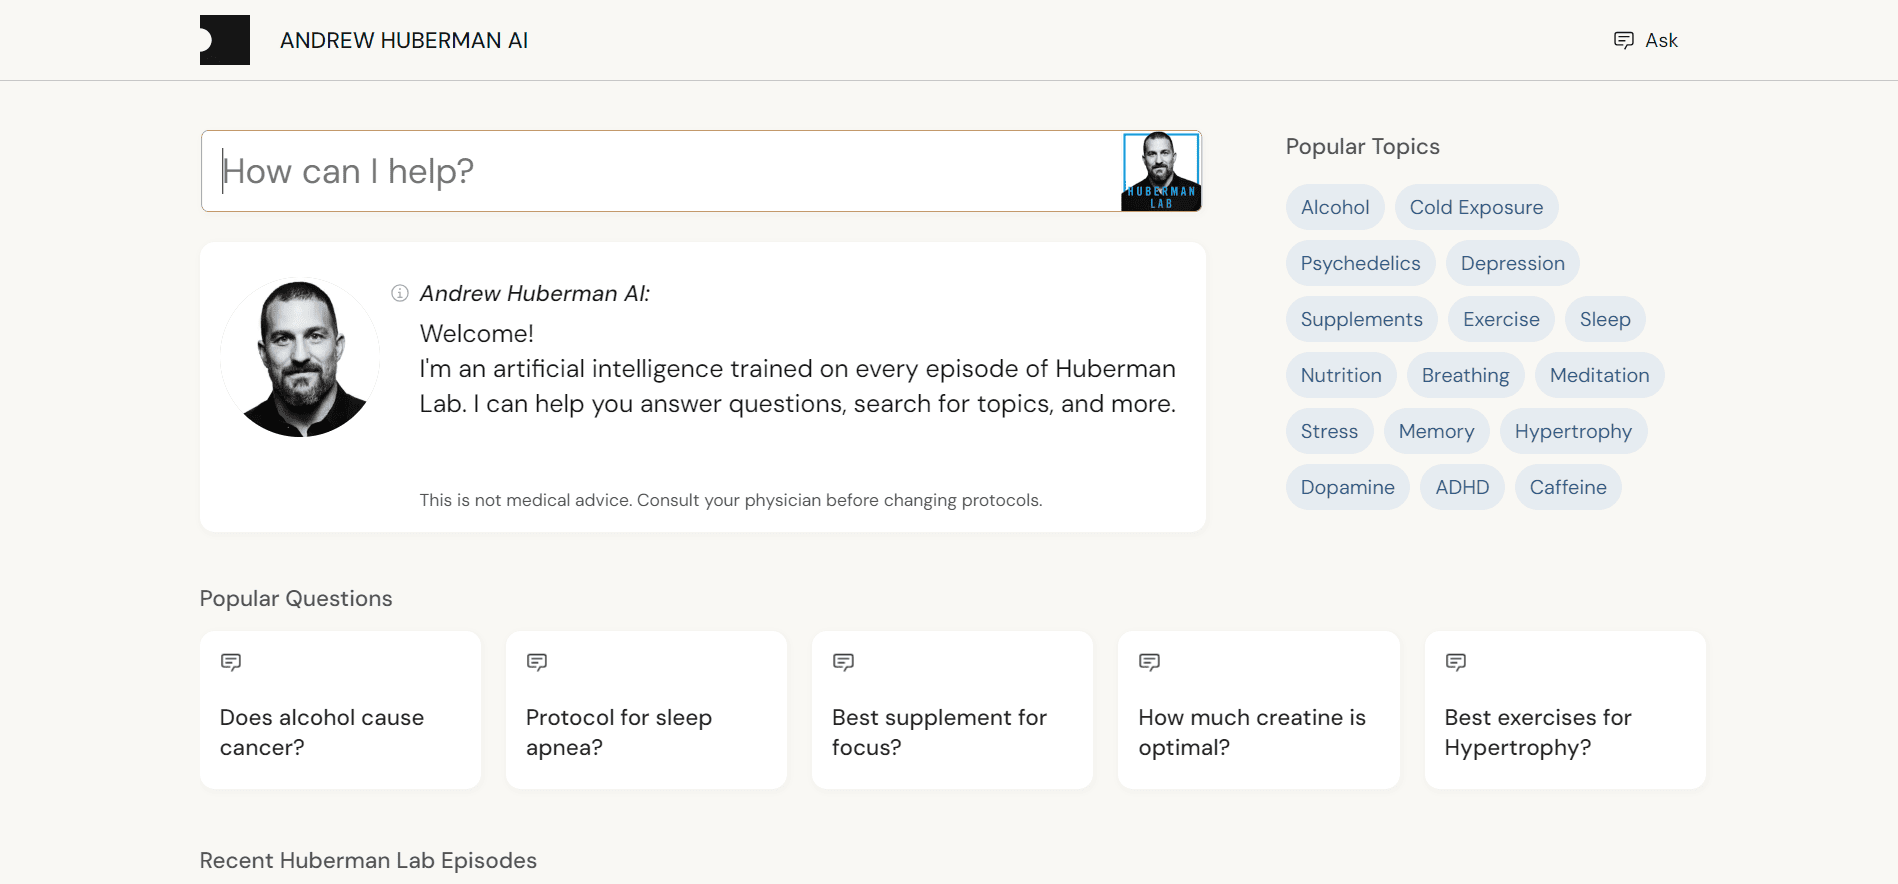1898x884 pixels.
Task: Pick the Sleep topic chip
Action: point(1605,319)
